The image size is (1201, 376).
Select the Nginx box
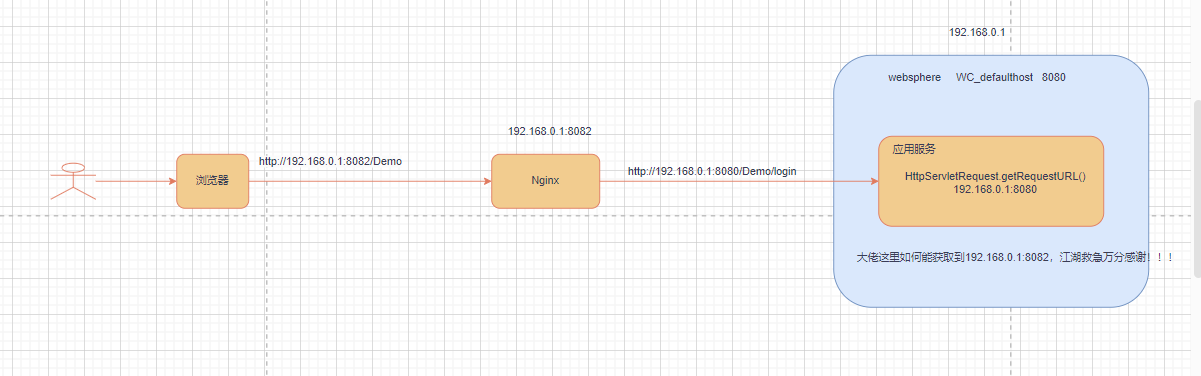545,181
